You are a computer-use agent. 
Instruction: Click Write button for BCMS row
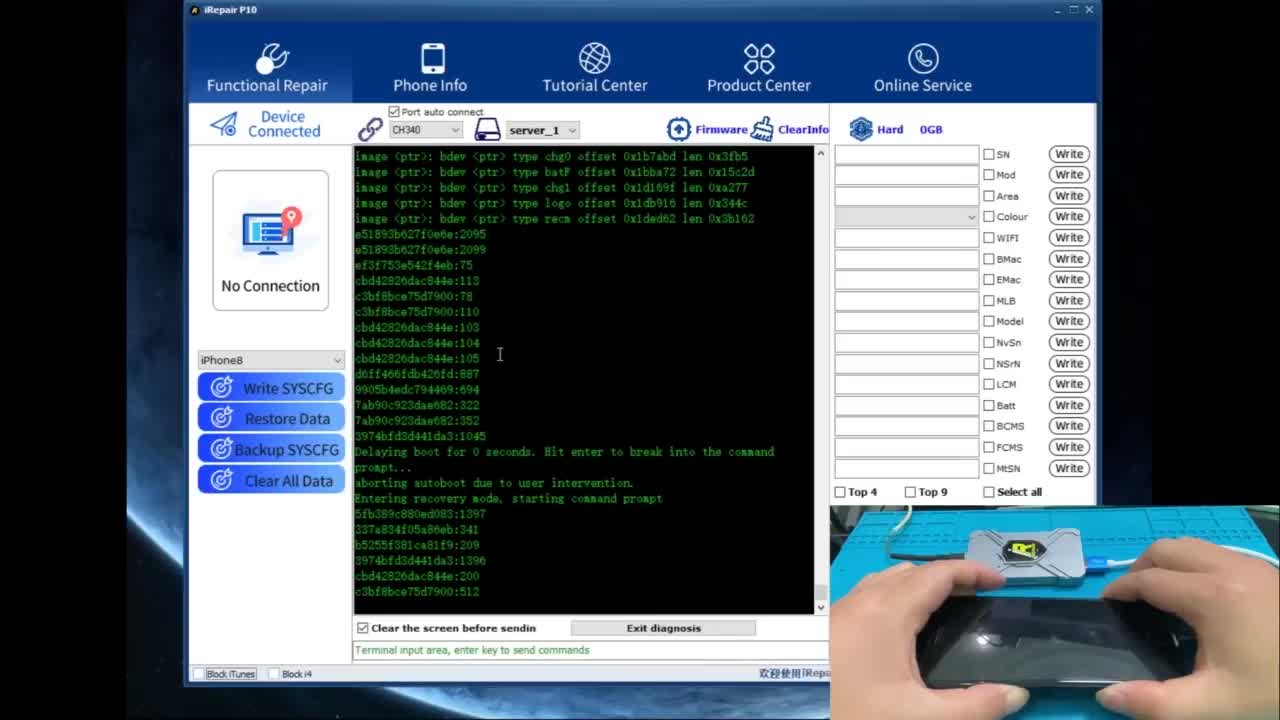click(1069, 426)
